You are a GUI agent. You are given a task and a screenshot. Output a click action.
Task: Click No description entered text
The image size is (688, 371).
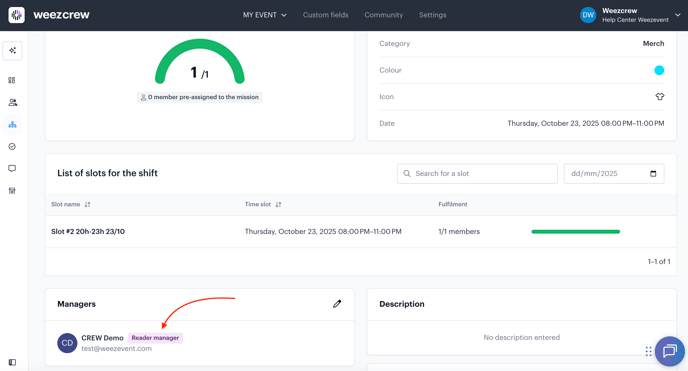click(x=522, y=337)
